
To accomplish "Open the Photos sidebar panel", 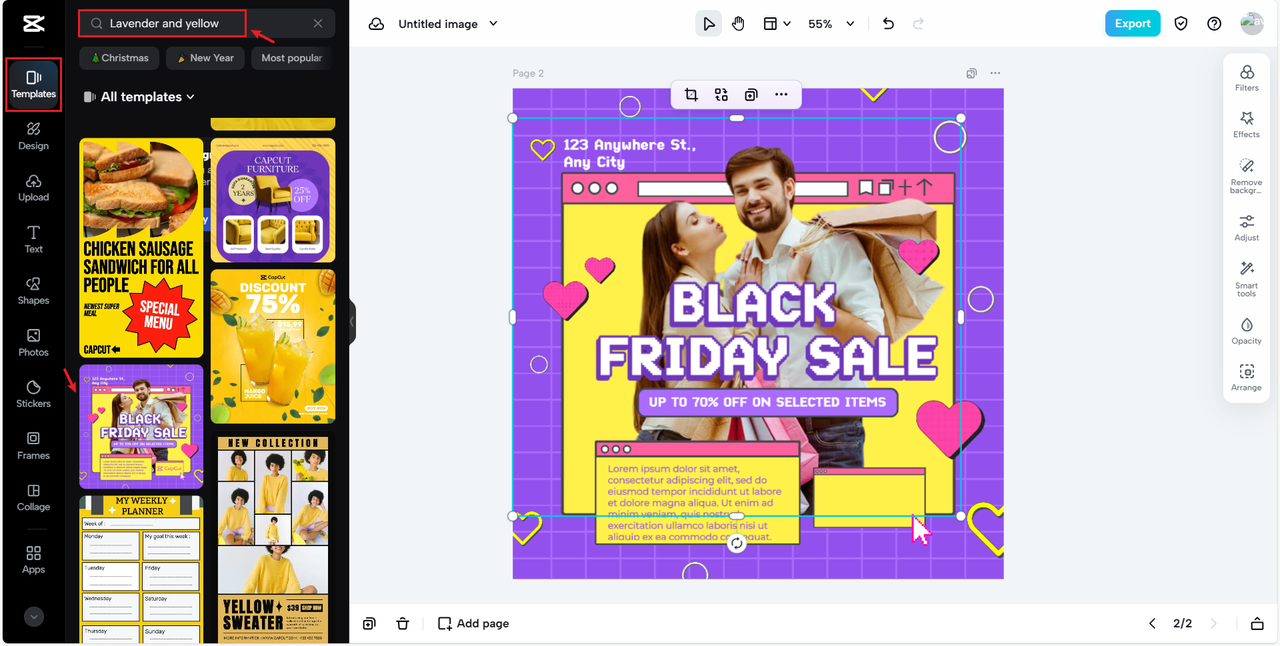I will pyautogui.click(x=33, y=343).
